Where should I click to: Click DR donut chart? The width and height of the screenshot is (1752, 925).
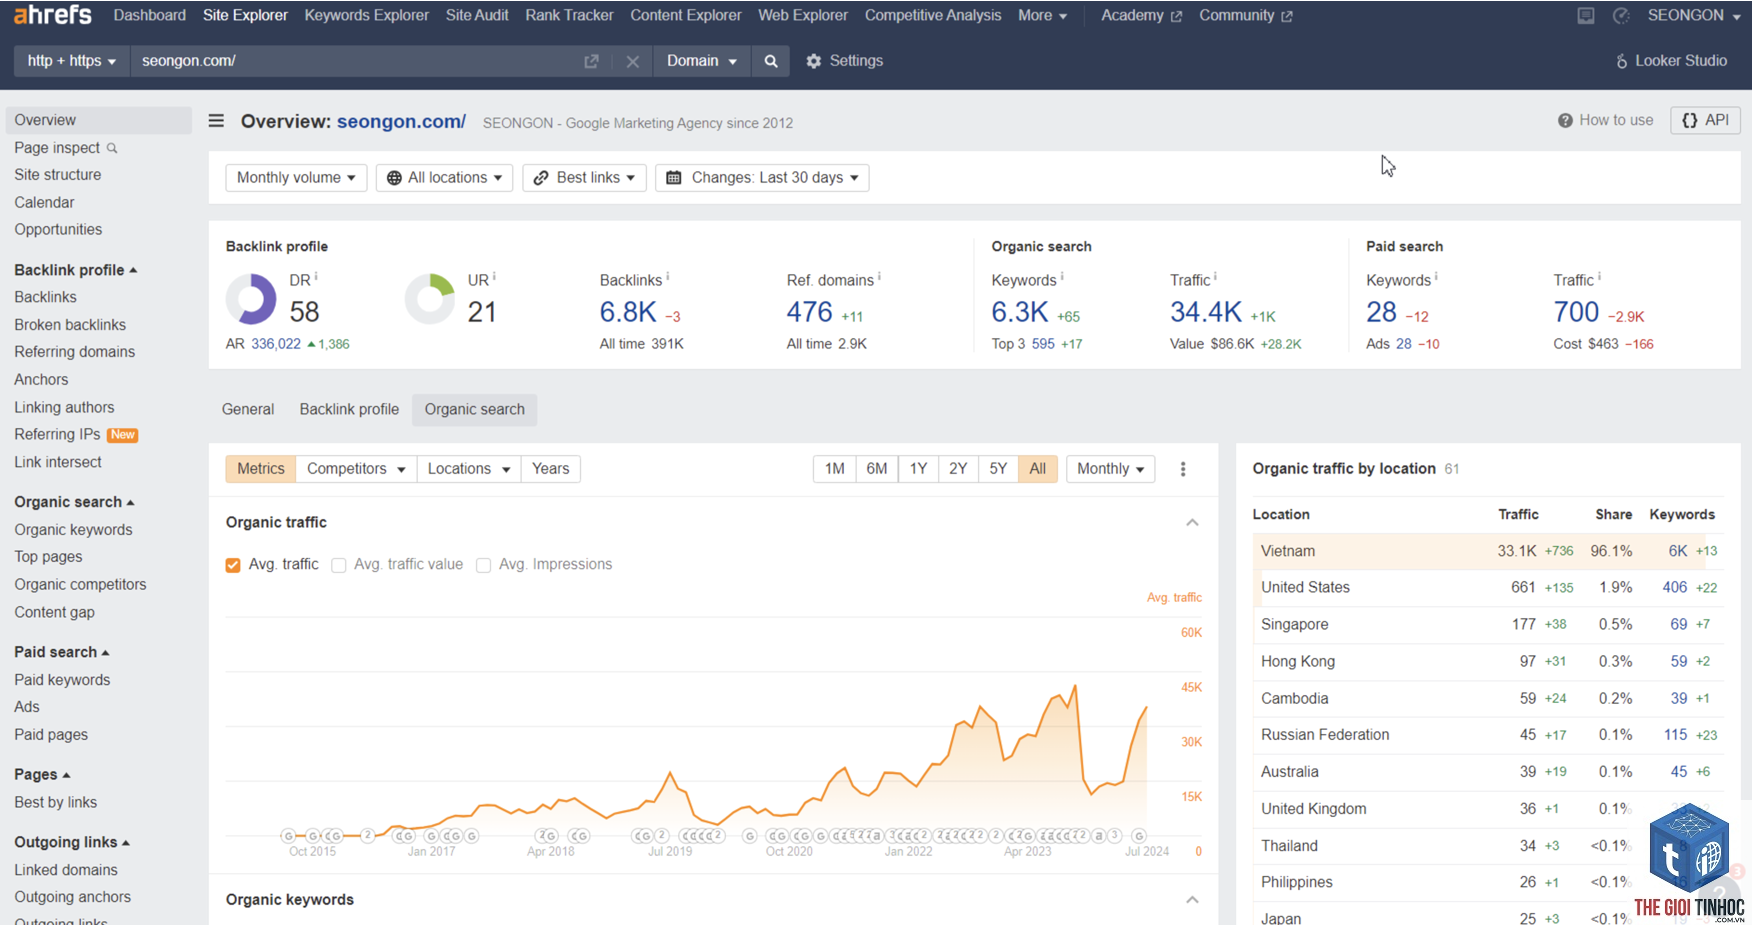(x=251, y=299)
